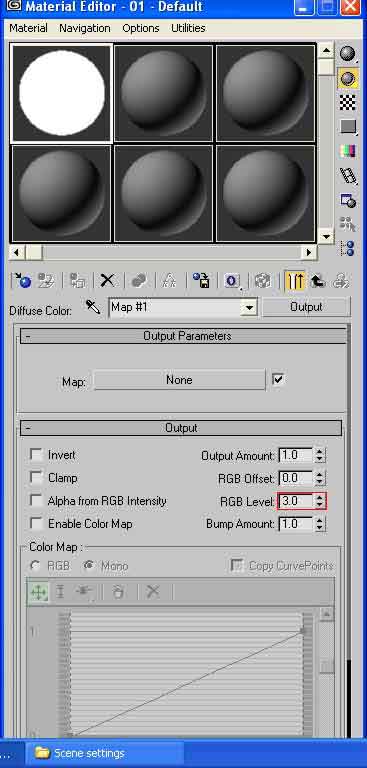The width and height of the screenshot is (367, 768).
Task: Click the Video Color Check icon
Action: click(348, 151)
